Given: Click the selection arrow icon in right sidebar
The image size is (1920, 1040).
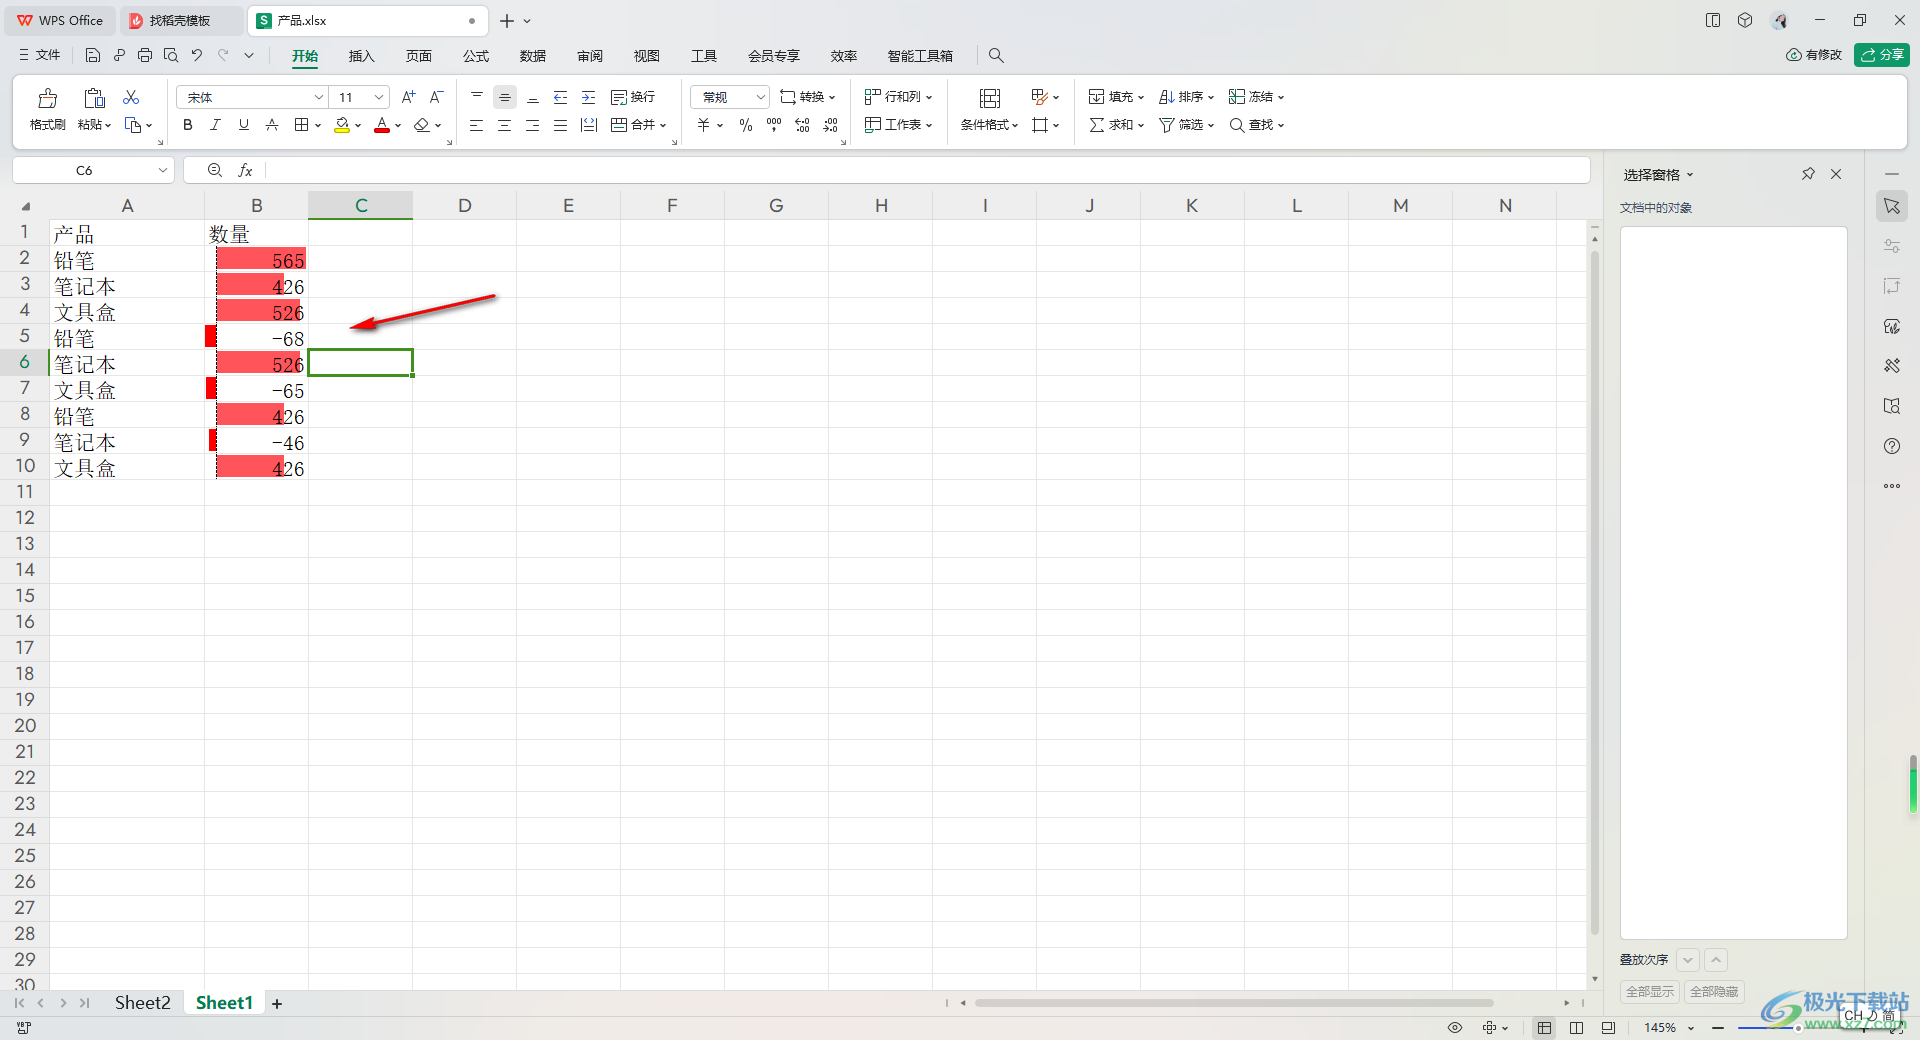Looking at the screenshot, I should (1892, 206).
